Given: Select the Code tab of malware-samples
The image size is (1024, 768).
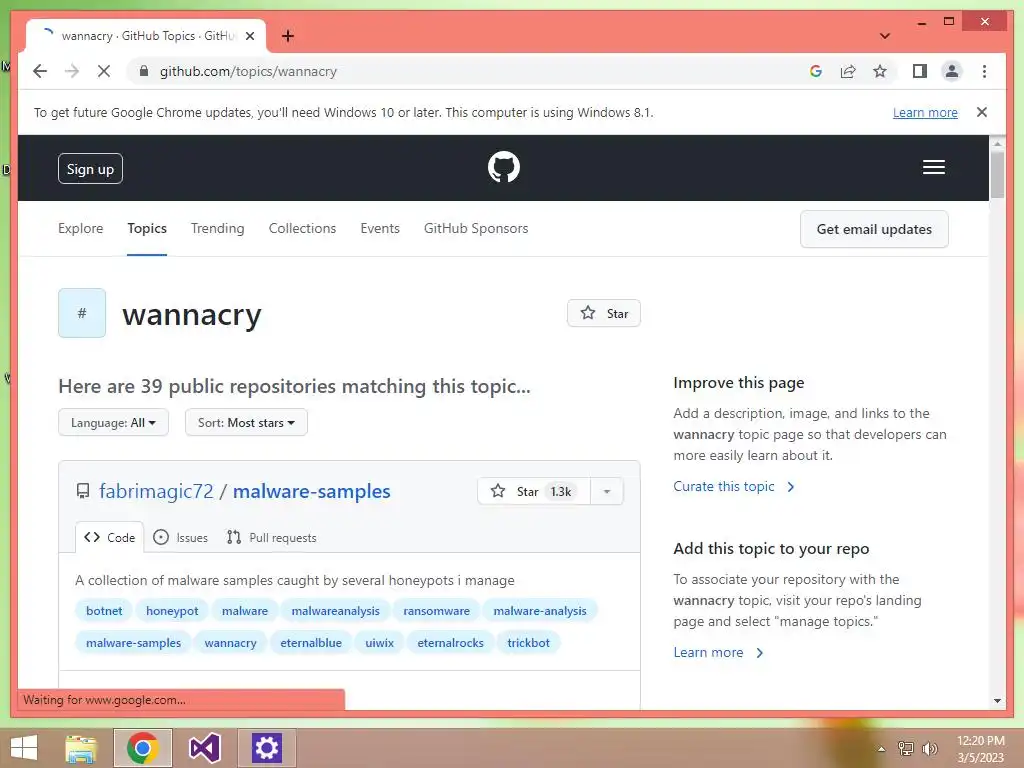Looking at the screenshot, I should [109, 537].
